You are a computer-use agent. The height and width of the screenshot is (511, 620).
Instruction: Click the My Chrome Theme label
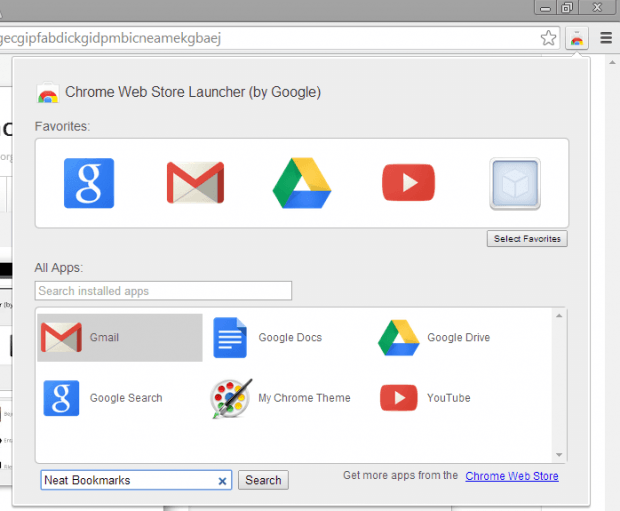point(304,398)
